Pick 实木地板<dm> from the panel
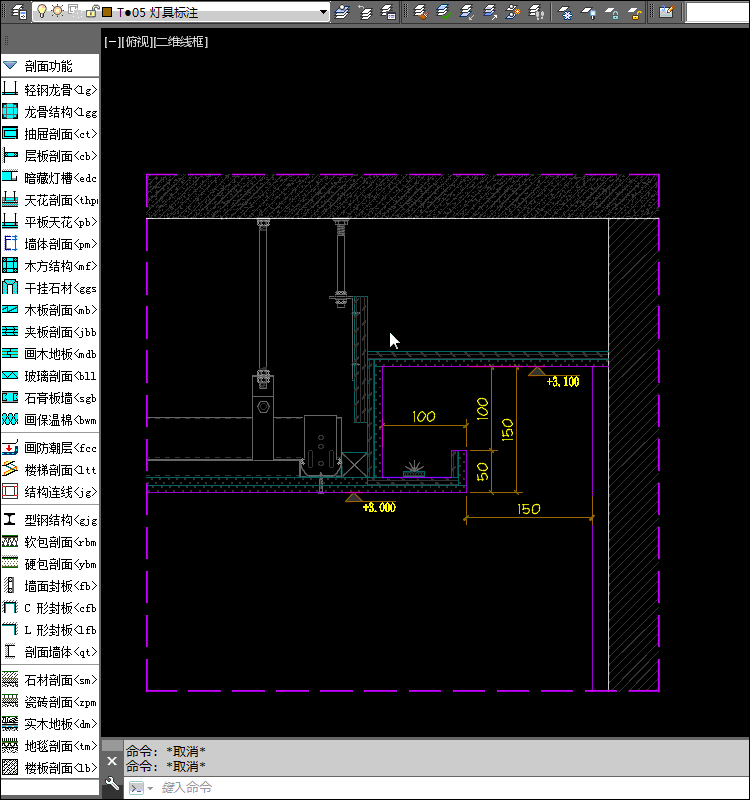Viewport: 750px width, 800px height. [50, 724]
